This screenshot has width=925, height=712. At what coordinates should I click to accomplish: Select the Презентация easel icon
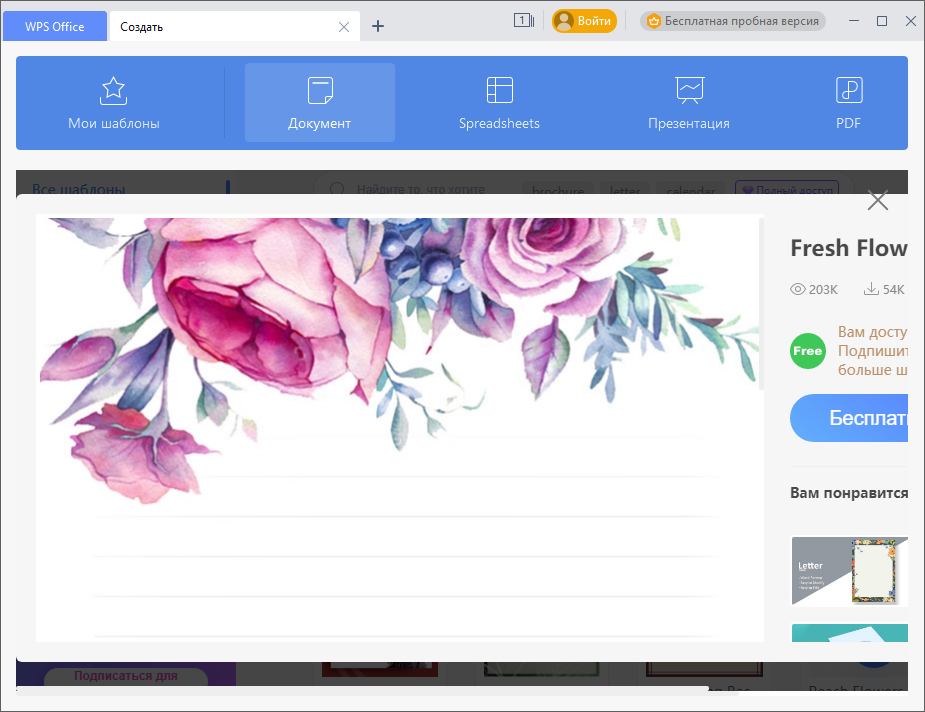point(689,91)
